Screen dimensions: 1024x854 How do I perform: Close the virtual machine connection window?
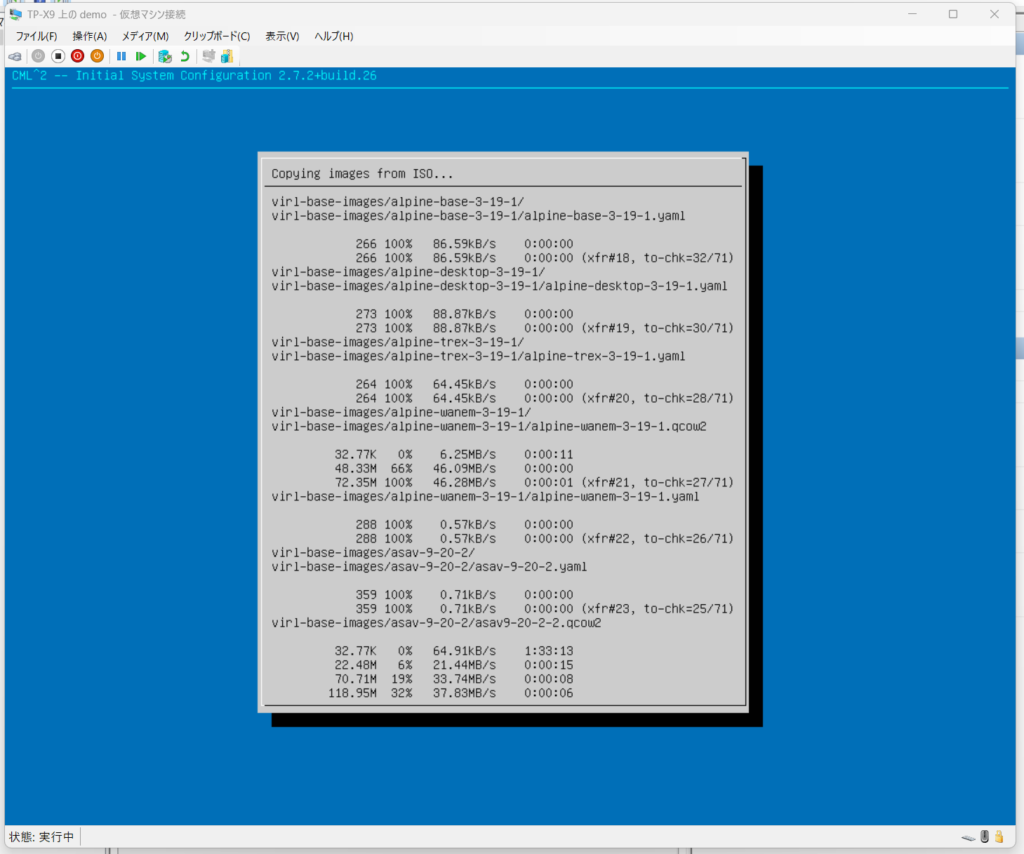(x=994, y=14)
